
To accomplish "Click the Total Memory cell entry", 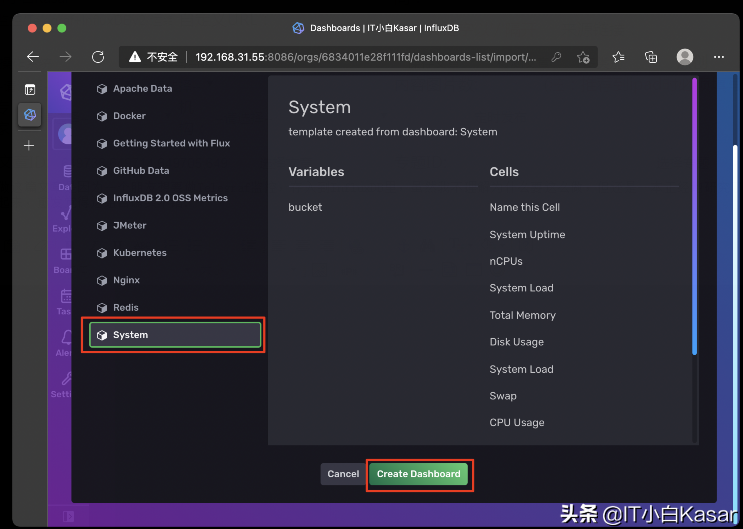I will (x=522, y=315).
